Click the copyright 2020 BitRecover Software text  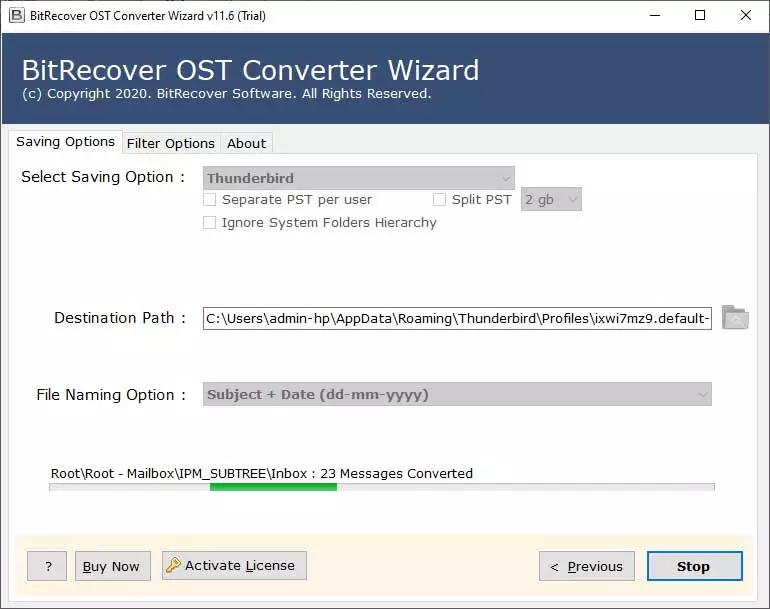coord(226,94)
